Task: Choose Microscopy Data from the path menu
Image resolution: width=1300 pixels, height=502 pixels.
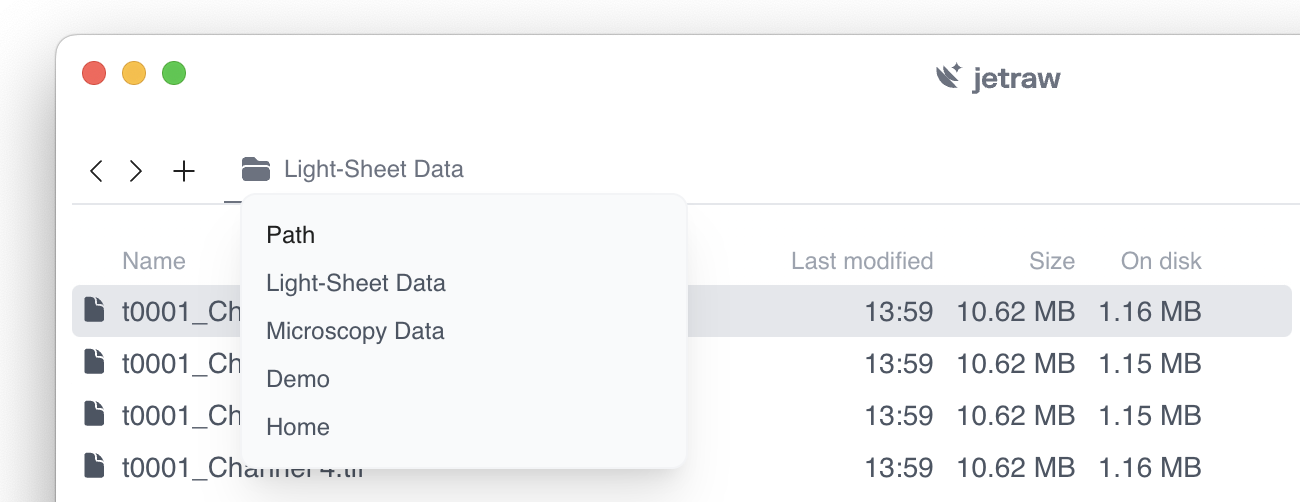Action: tap(355, 331)
